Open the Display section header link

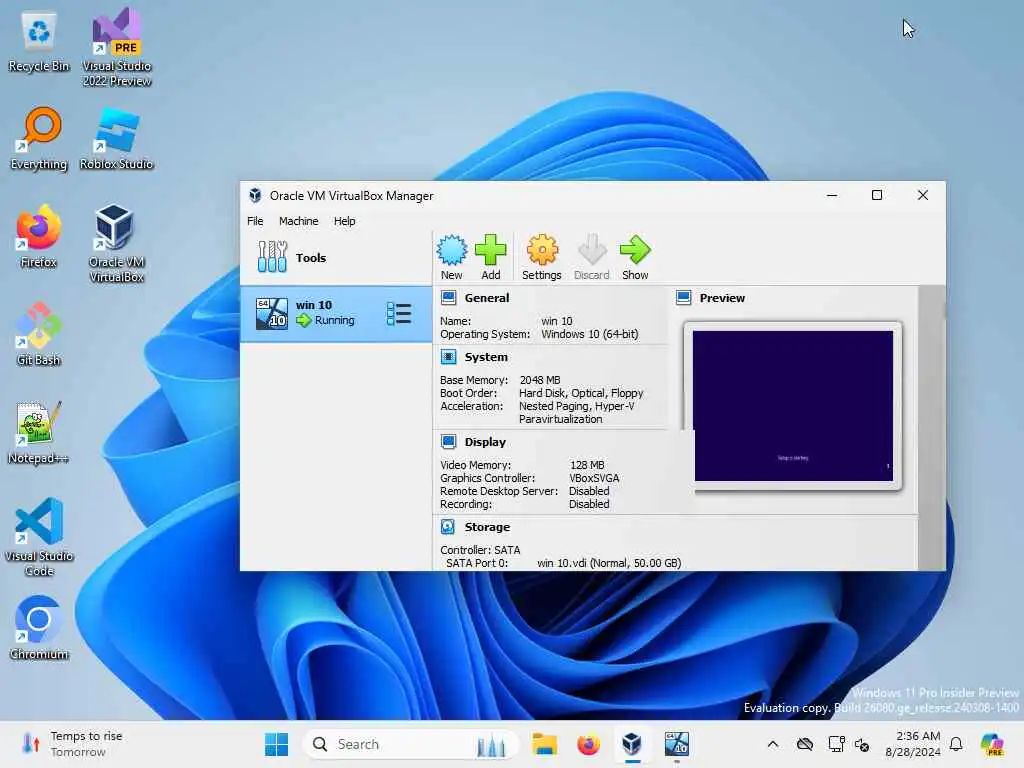485,442
